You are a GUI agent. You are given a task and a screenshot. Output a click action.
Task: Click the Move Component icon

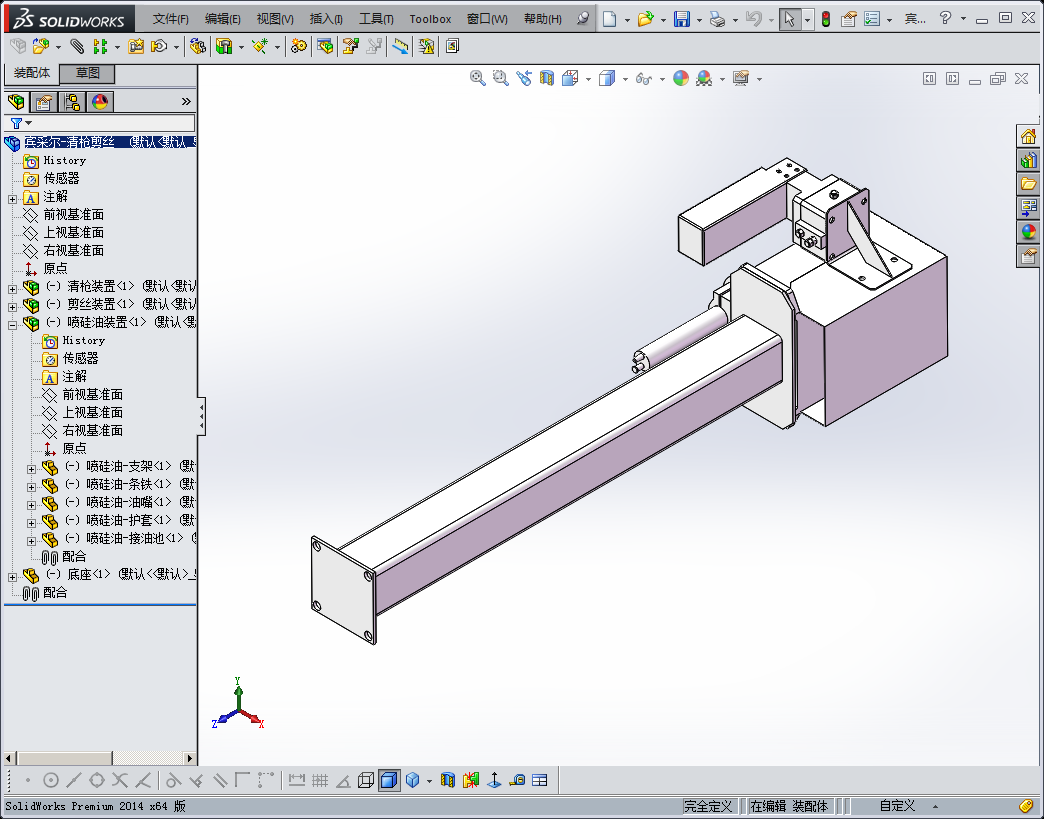coord(159,46)
